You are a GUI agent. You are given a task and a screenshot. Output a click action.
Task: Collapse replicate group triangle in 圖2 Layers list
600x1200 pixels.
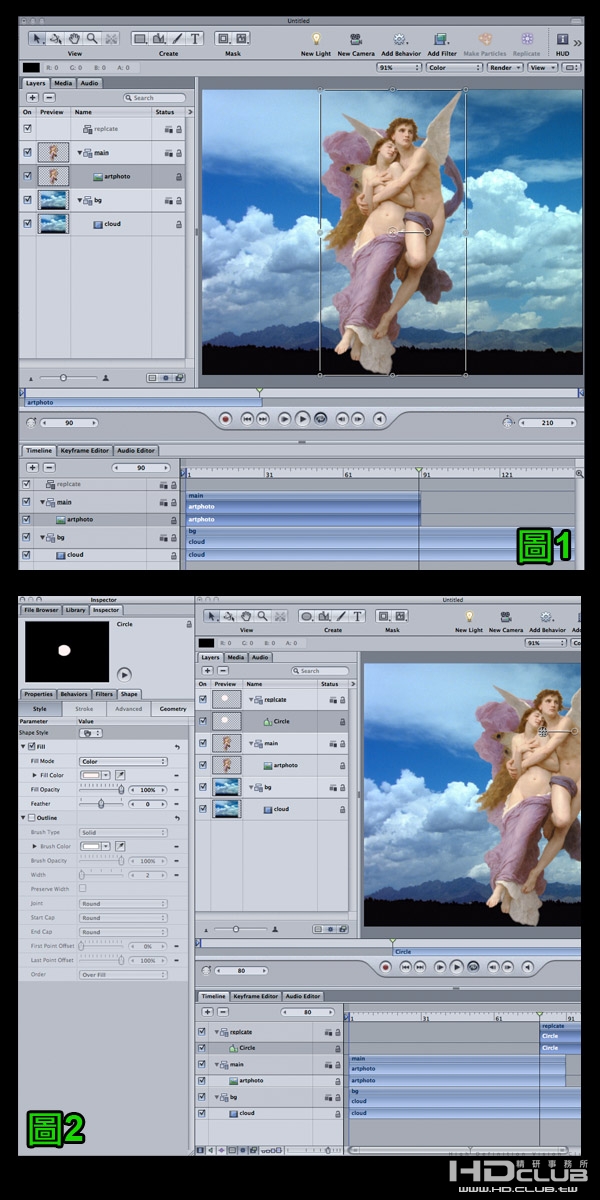tap(251, 698)
